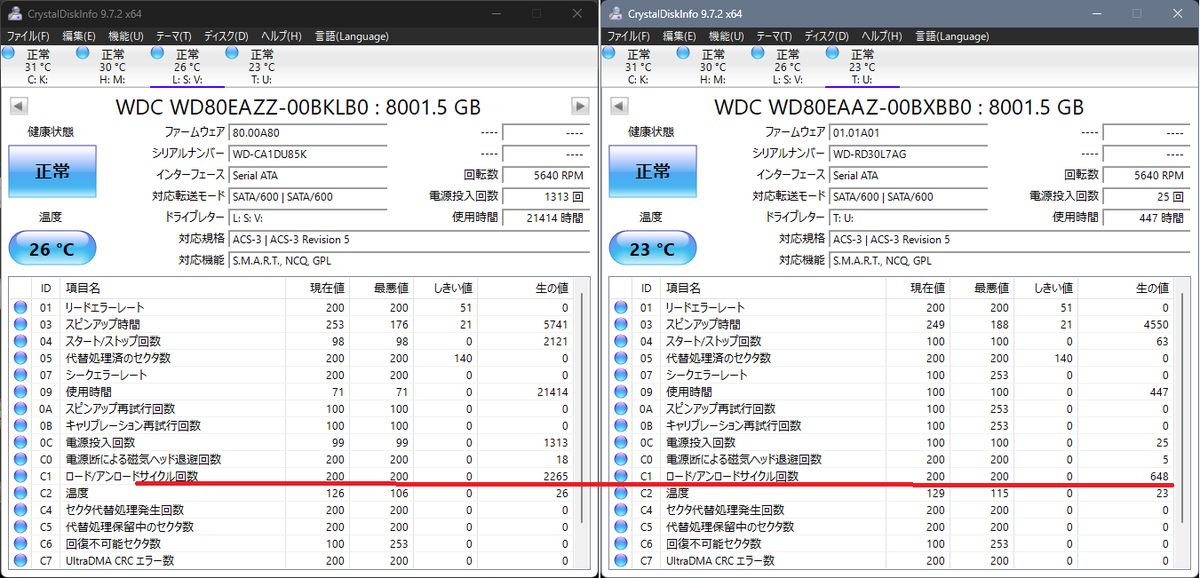Click raw value 2265 in left window

pos(556,476)
